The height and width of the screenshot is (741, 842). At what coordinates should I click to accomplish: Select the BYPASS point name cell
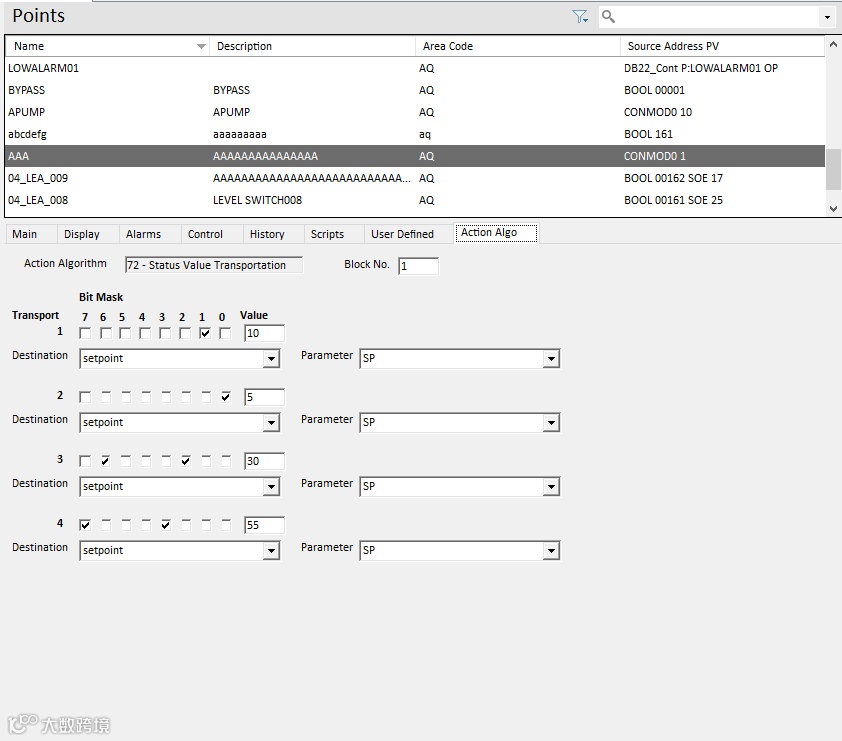click(x=26, y=90)
